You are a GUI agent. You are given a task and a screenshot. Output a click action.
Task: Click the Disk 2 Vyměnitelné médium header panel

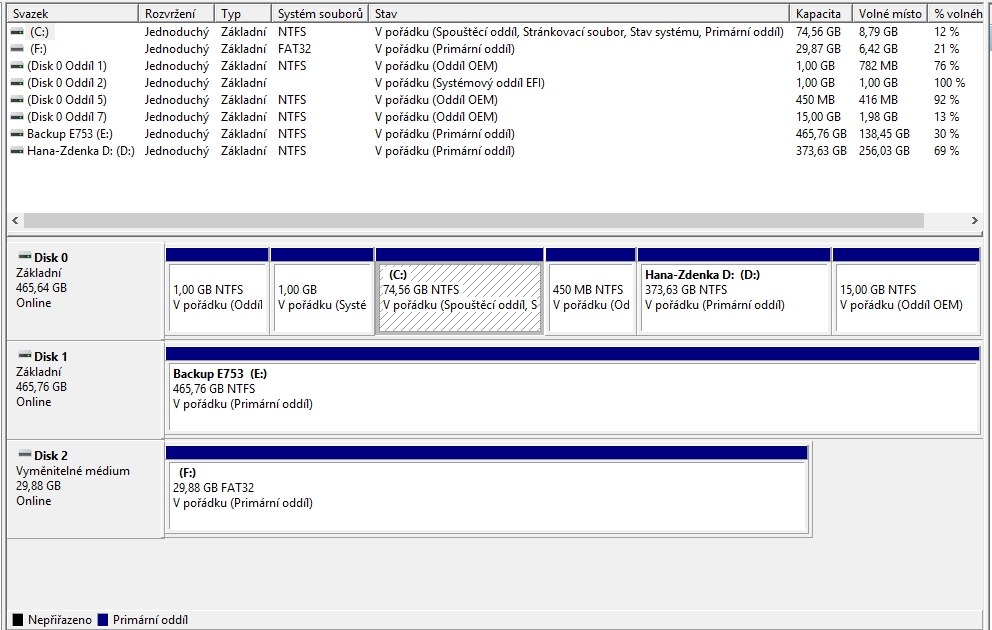click(x=85, y=490)
